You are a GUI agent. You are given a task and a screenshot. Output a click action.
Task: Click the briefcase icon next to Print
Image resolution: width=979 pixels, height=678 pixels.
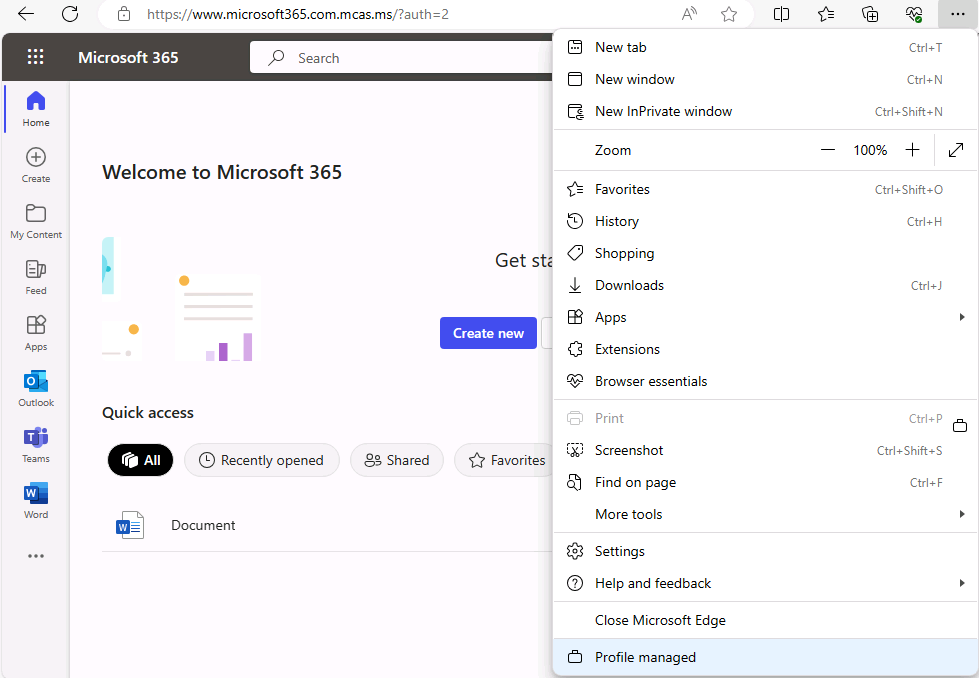pyautogui.click(x=960, y=426)
